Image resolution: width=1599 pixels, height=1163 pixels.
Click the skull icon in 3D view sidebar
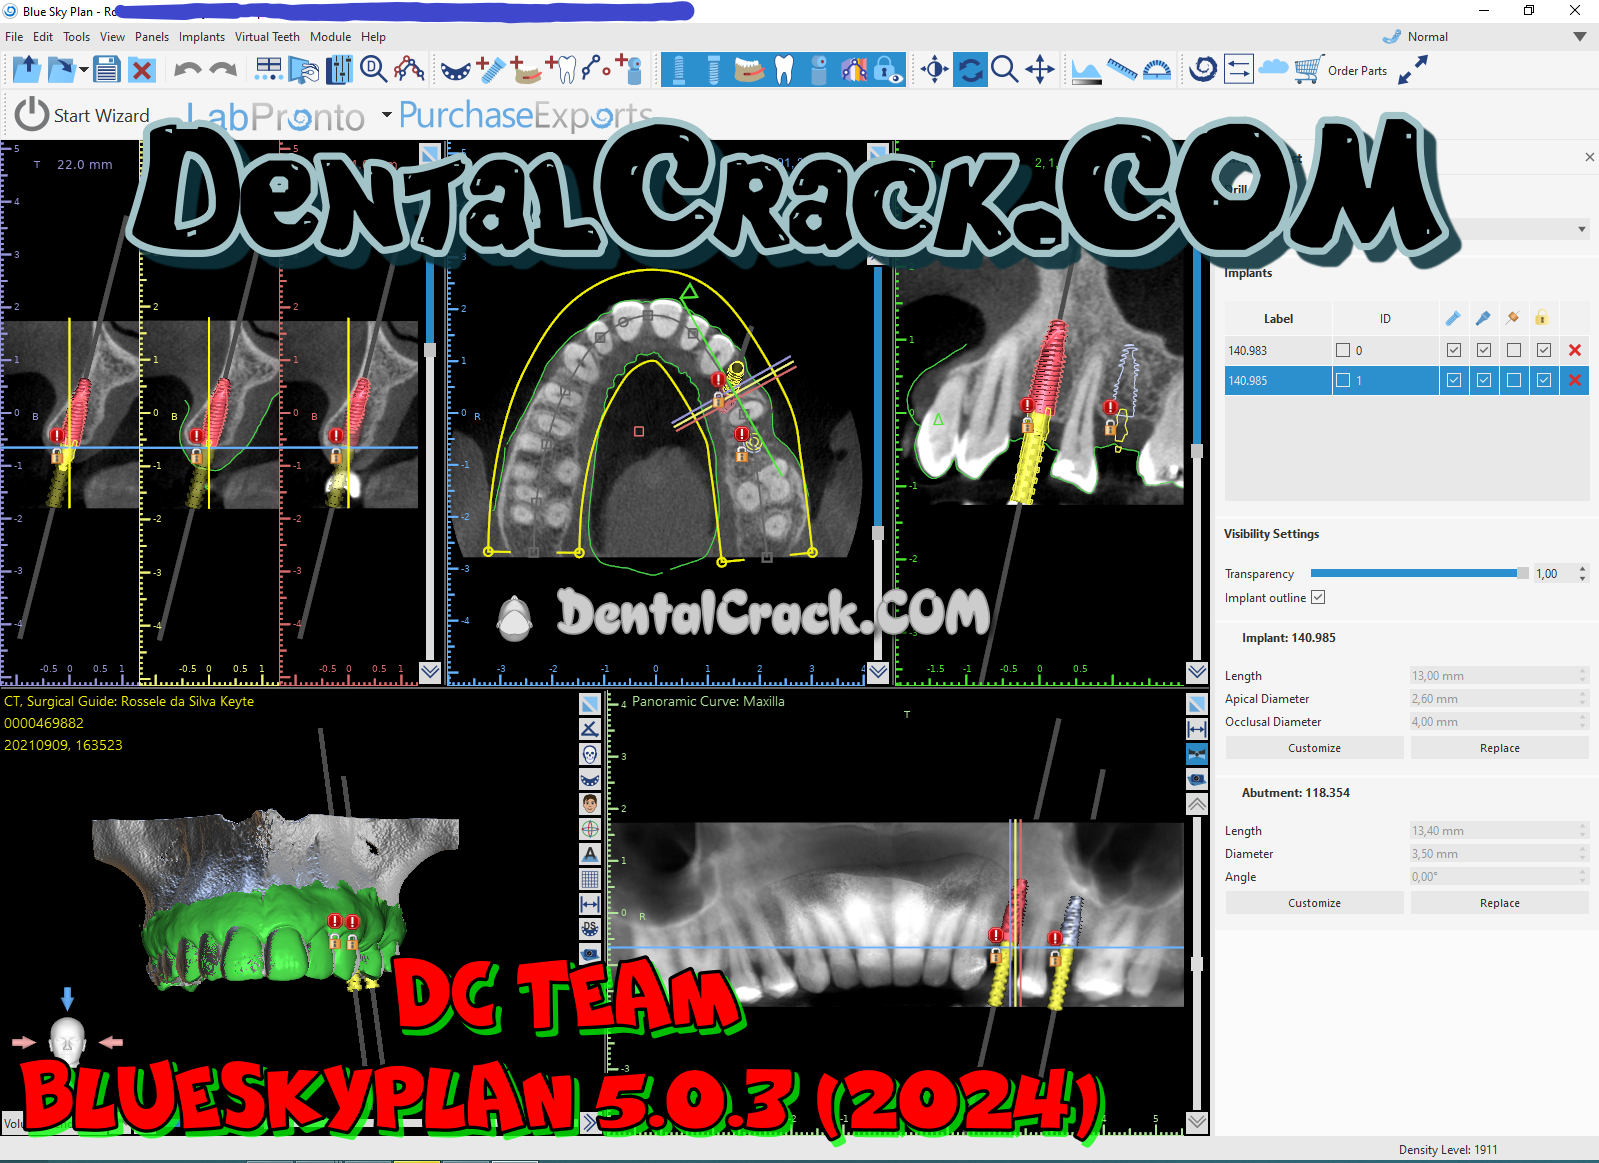590,754
